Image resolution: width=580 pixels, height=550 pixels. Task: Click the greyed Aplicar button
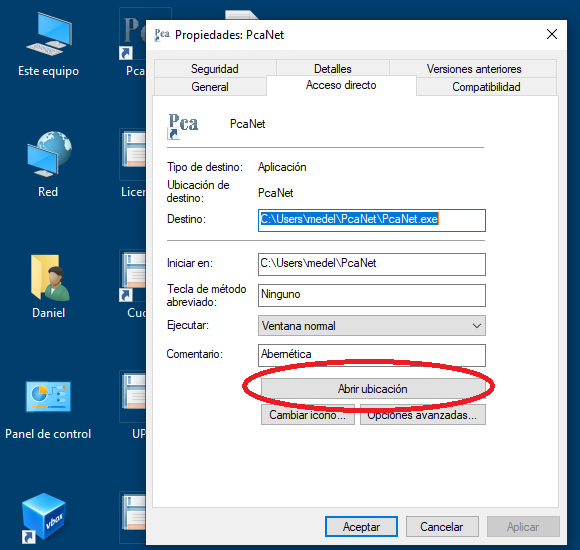pos(523,526)
